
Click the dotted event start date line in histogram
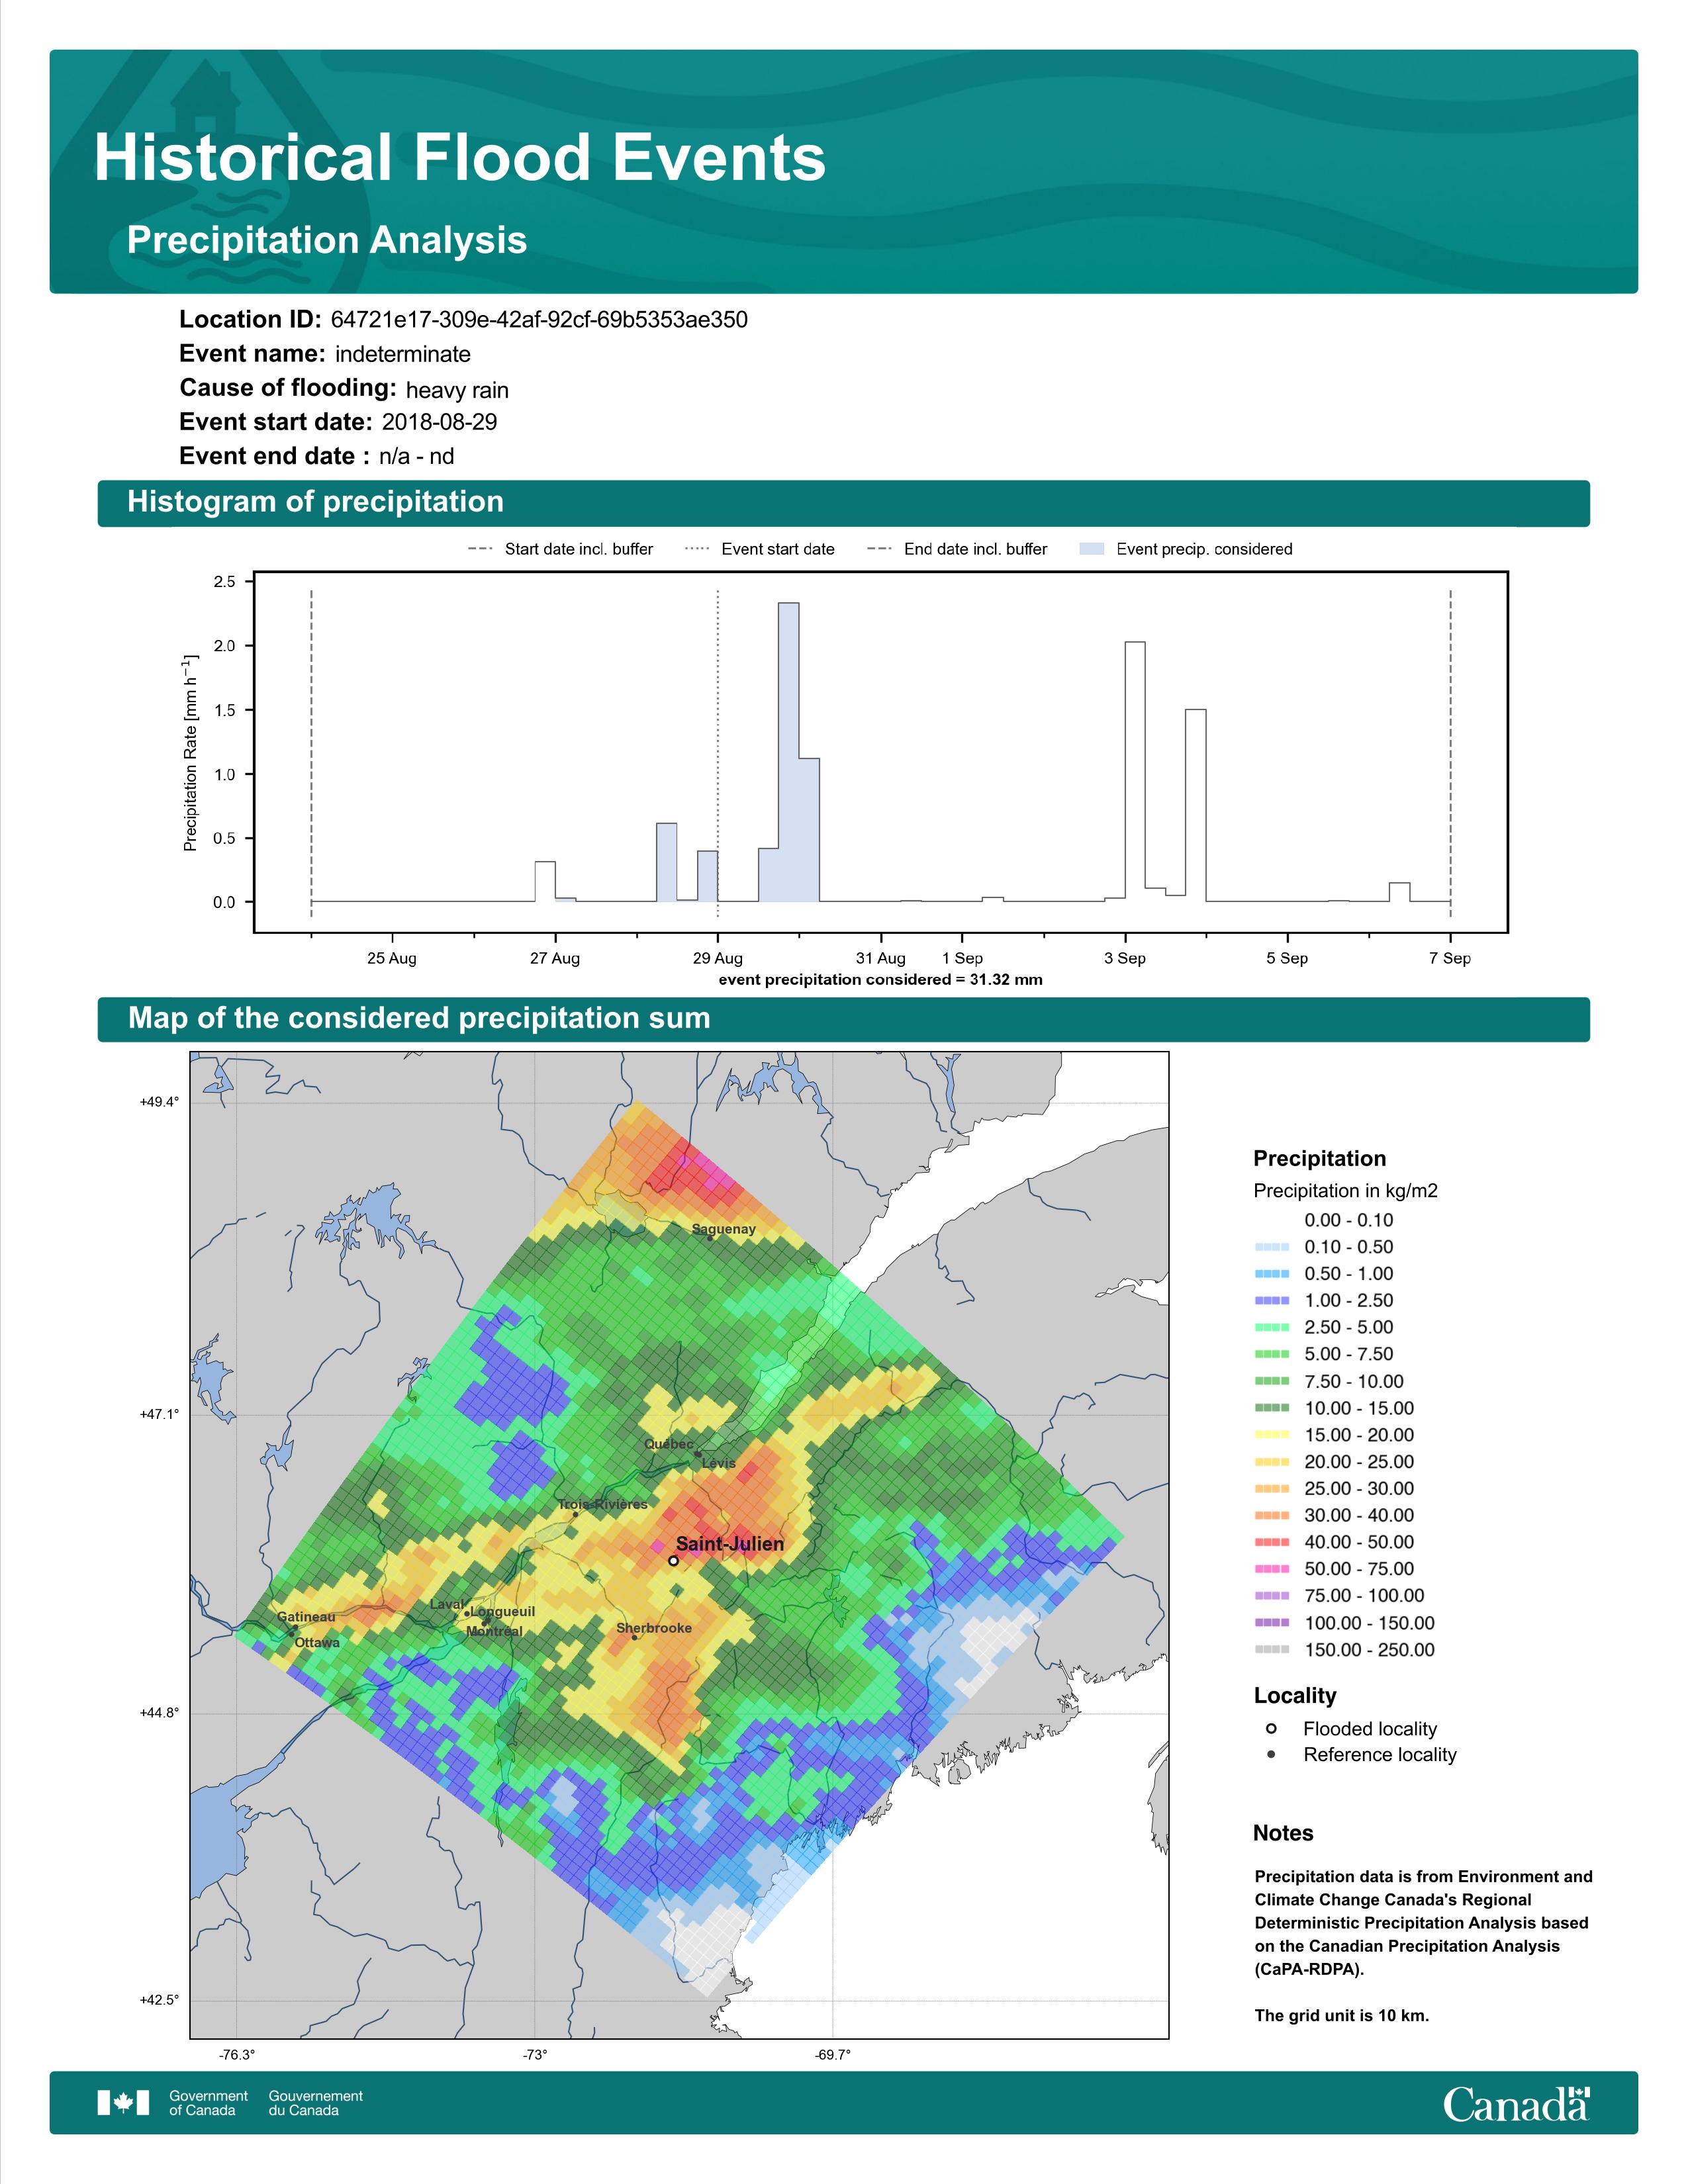[718, 753]
